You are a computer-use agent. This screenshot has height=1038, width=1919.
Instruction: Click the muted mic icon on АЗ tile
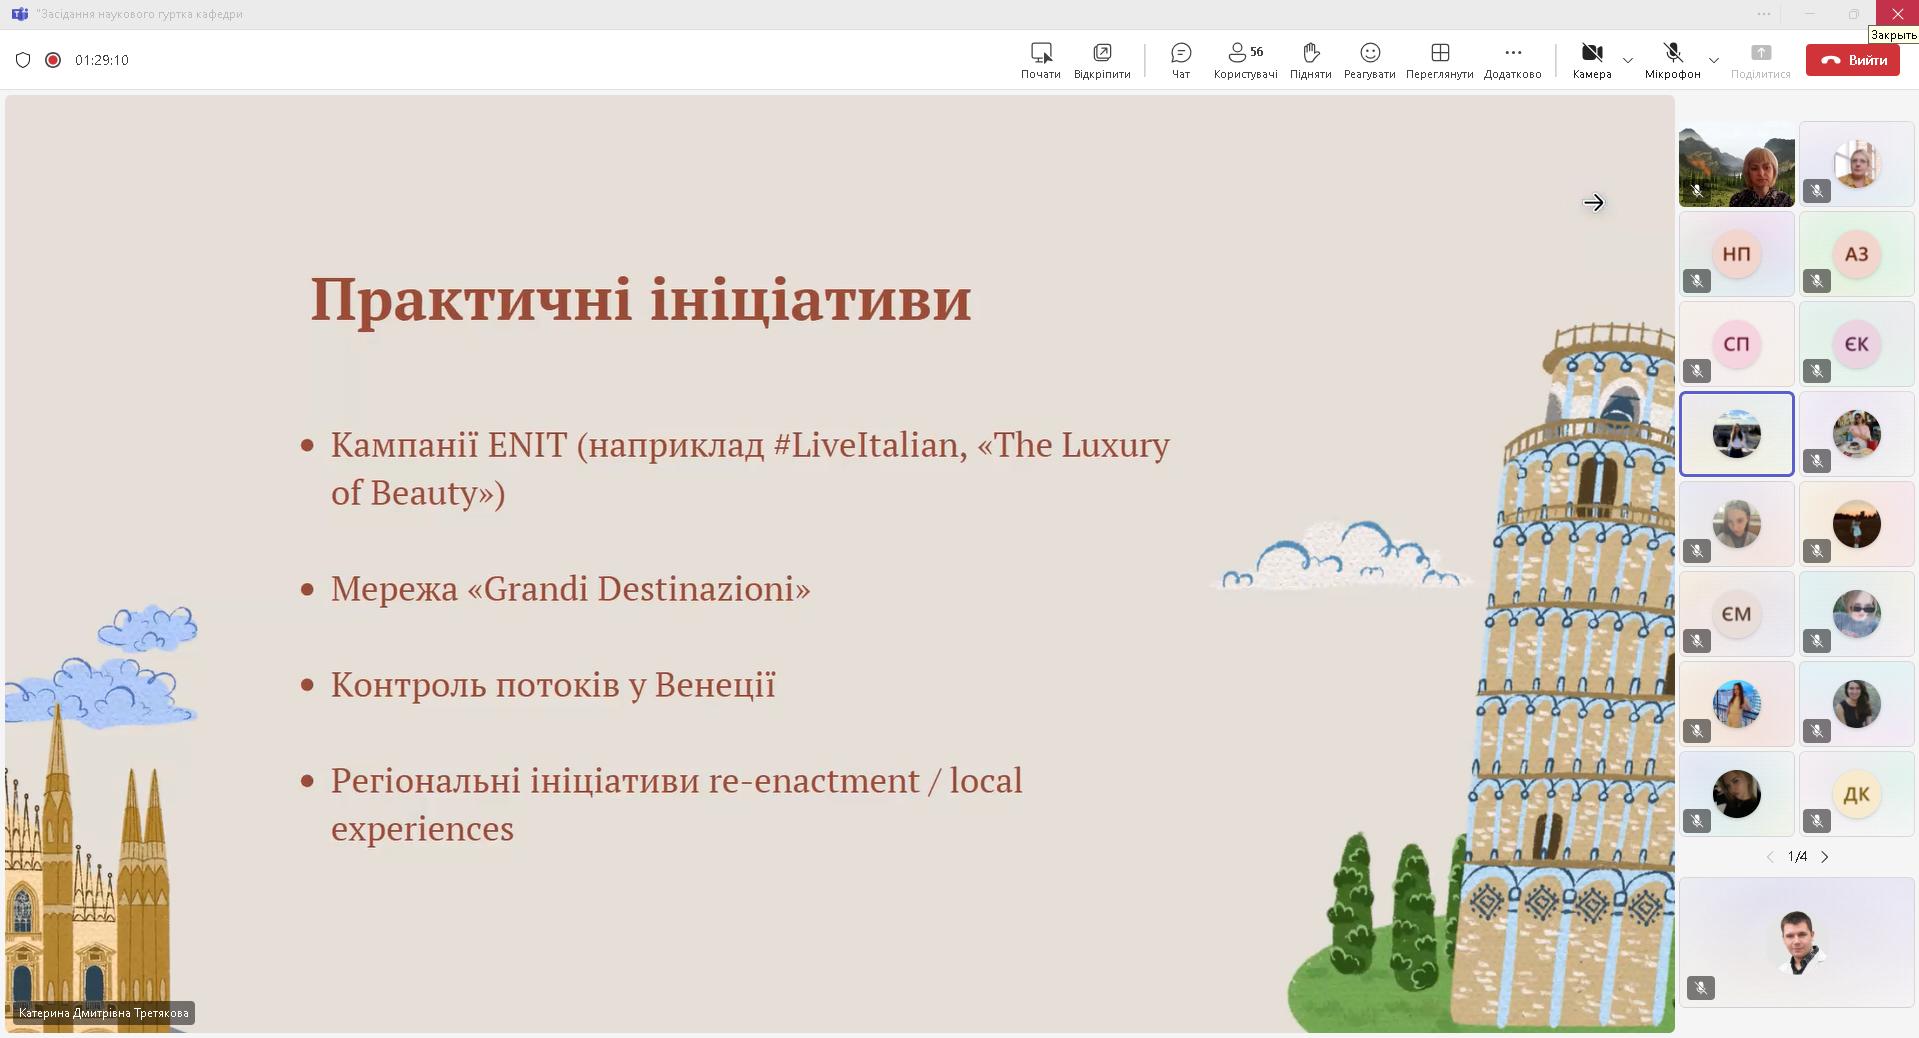(1817, 281)
